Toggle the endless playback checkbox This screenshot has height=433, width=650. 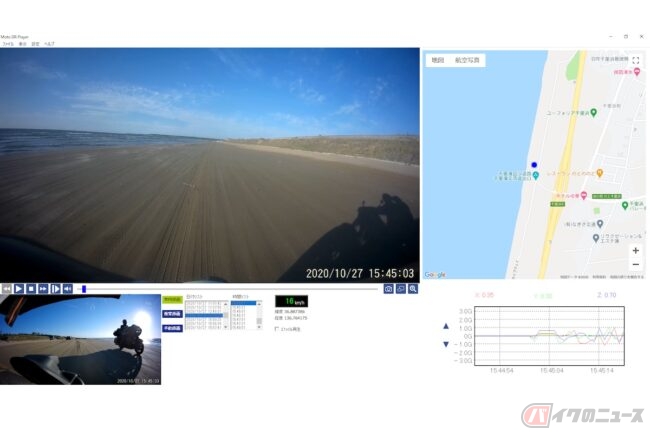tap(276, 329)
